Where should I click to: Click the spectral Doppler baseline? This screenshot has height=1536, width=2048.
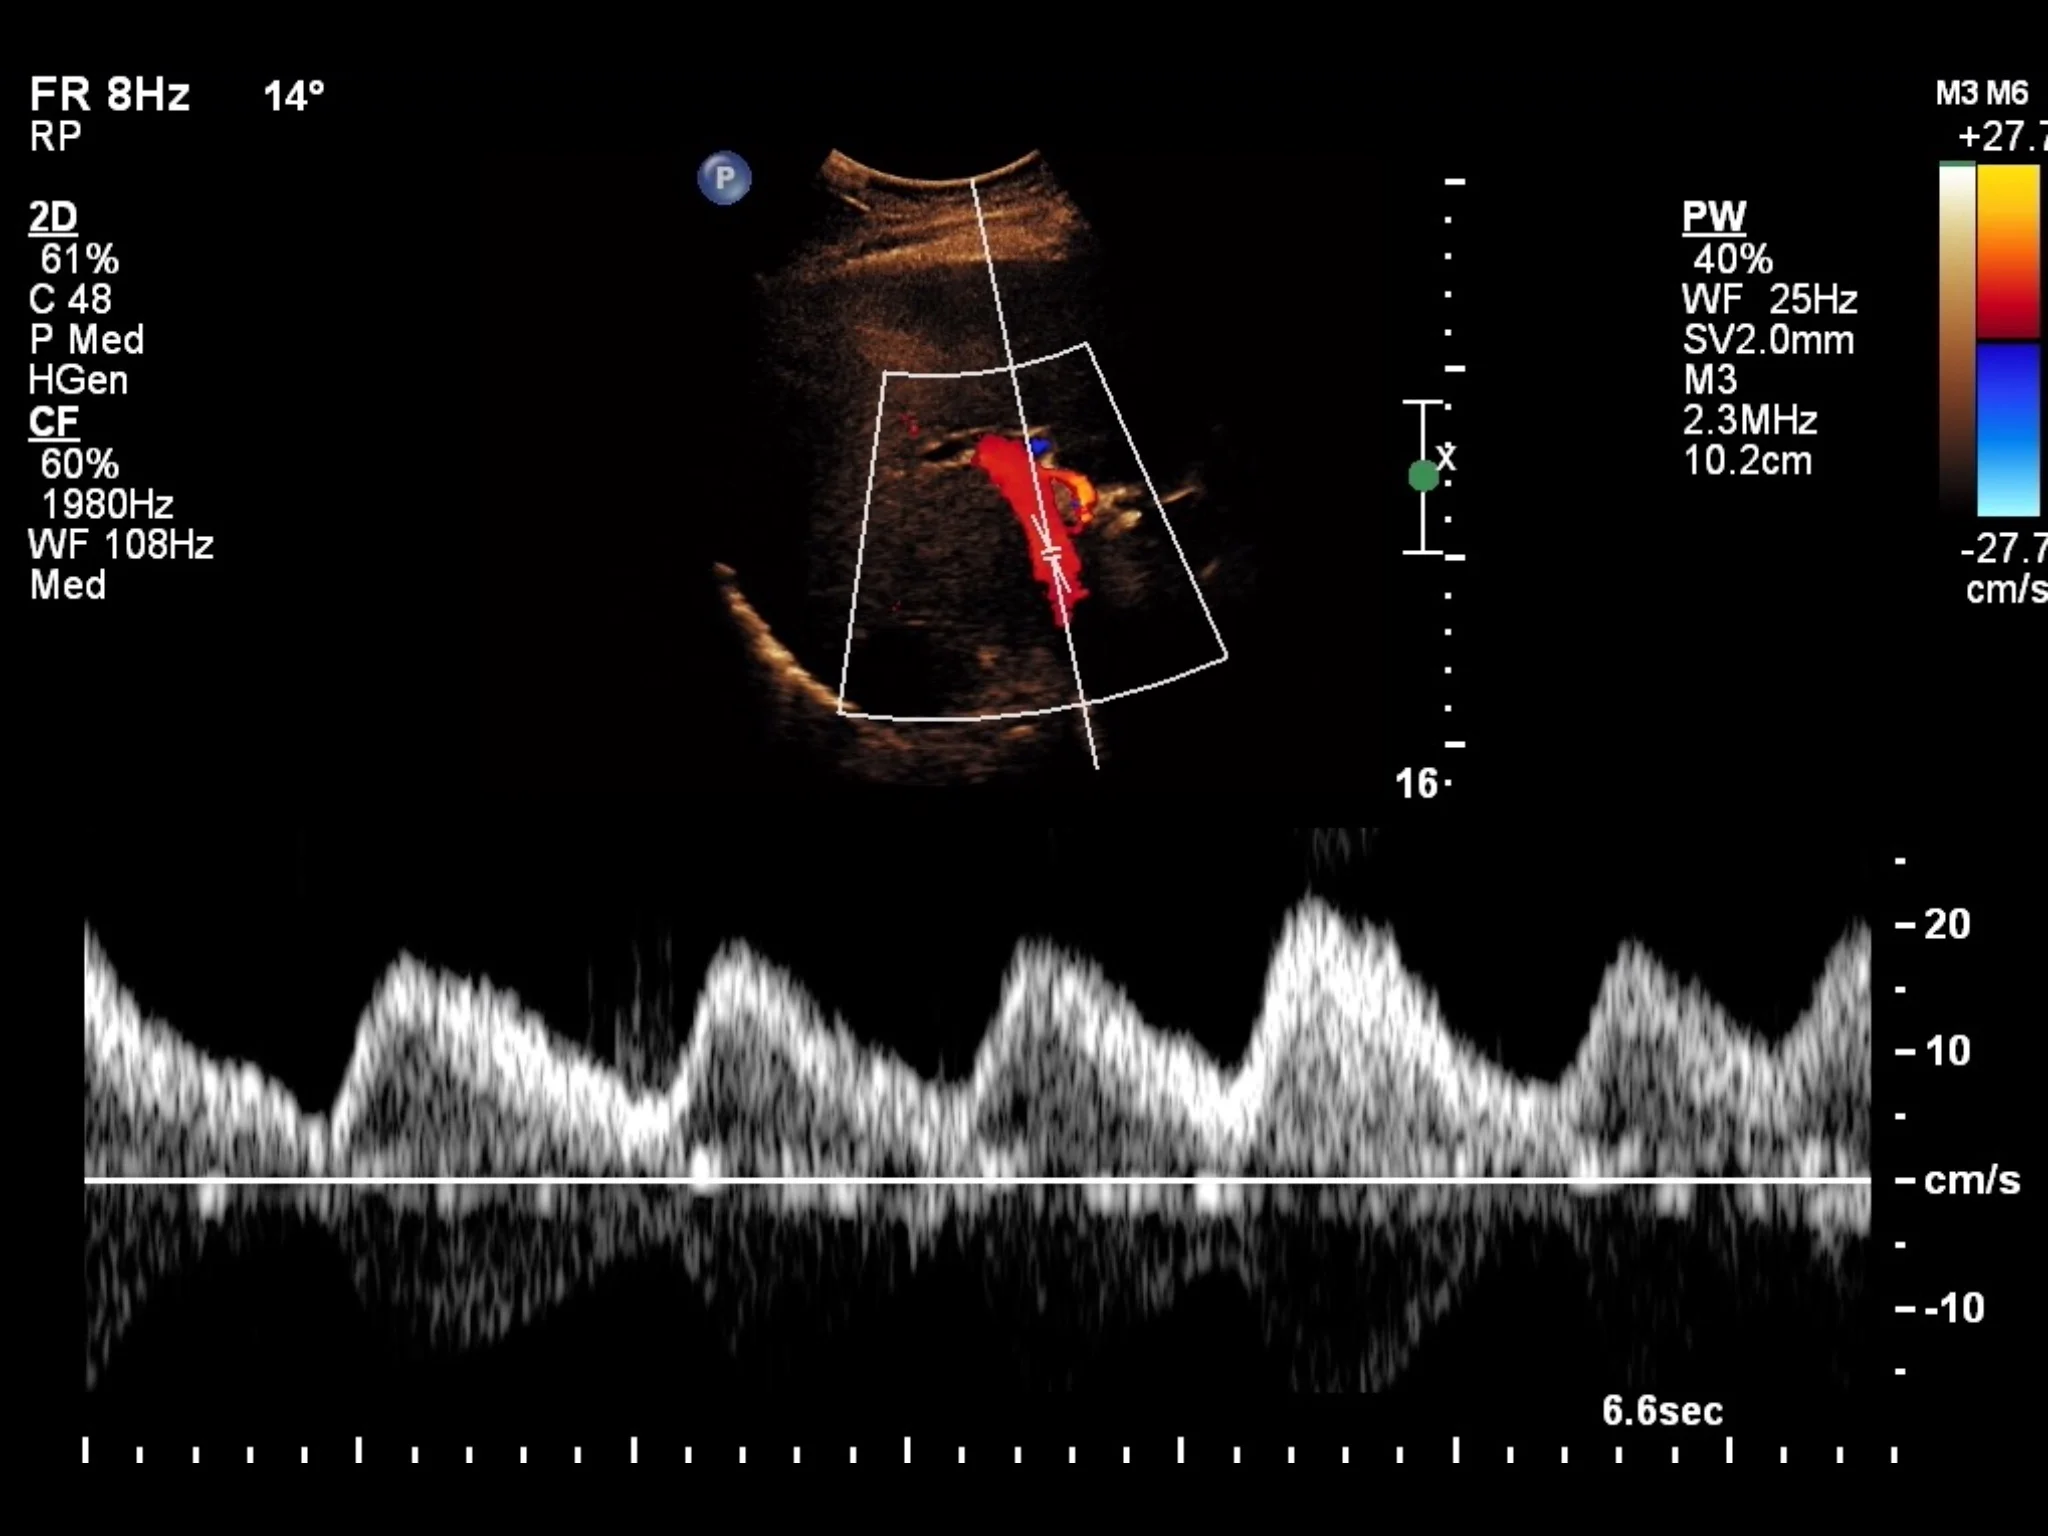coord(976,1181)
